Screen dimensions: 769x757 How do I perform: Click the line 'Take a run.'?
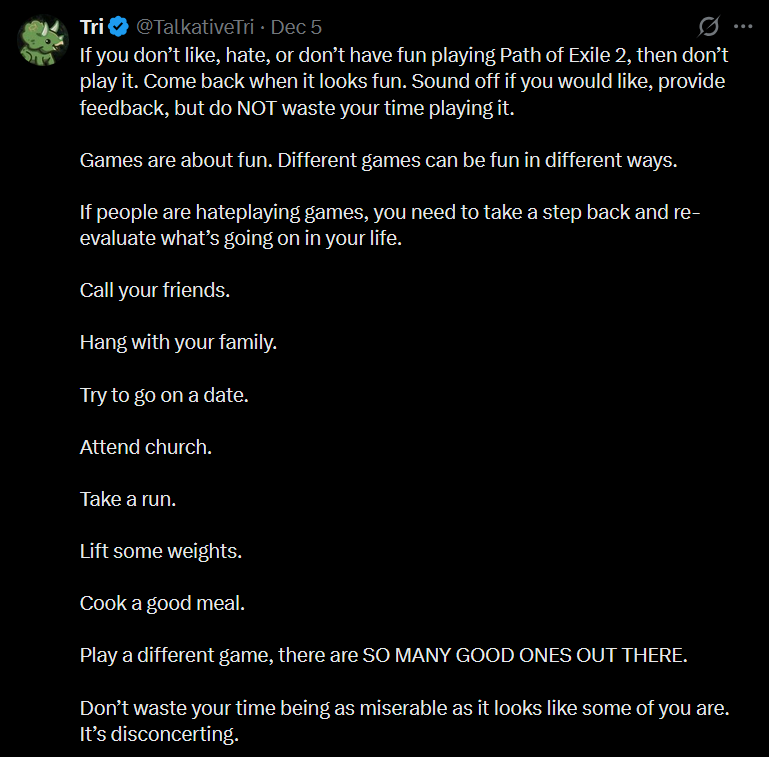tap(128, 499)
